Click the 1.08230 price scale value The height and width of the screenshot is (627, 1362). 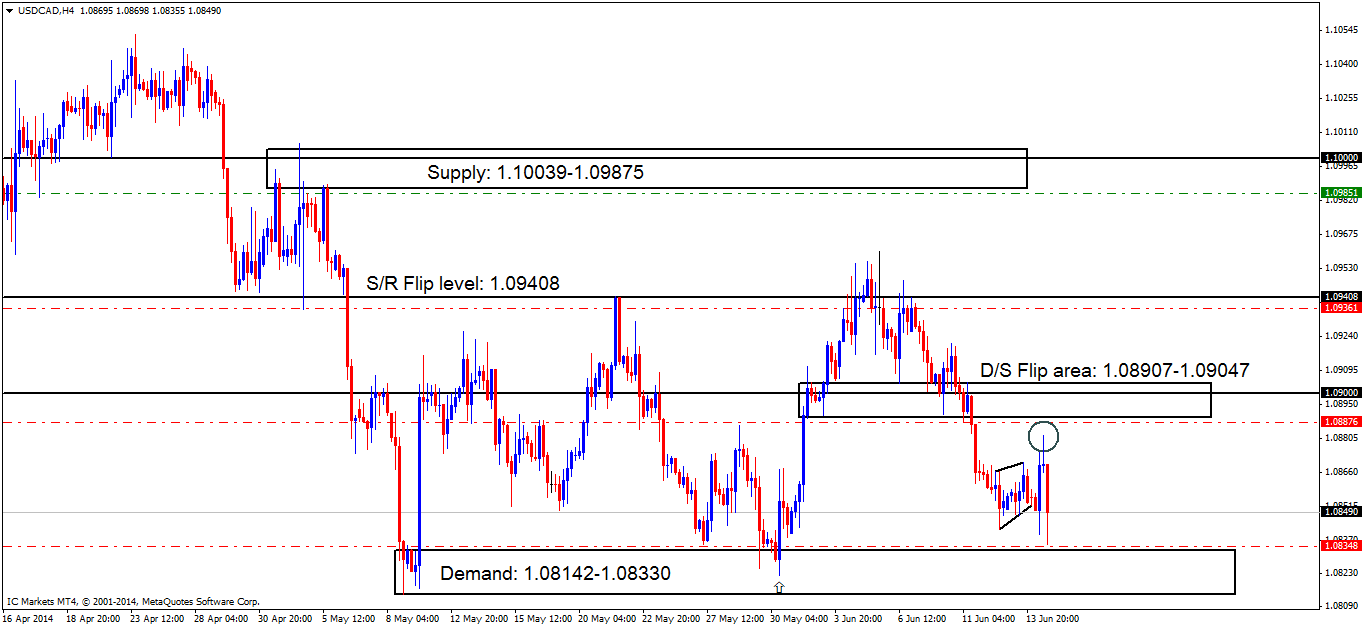[x=1340, y=574]
